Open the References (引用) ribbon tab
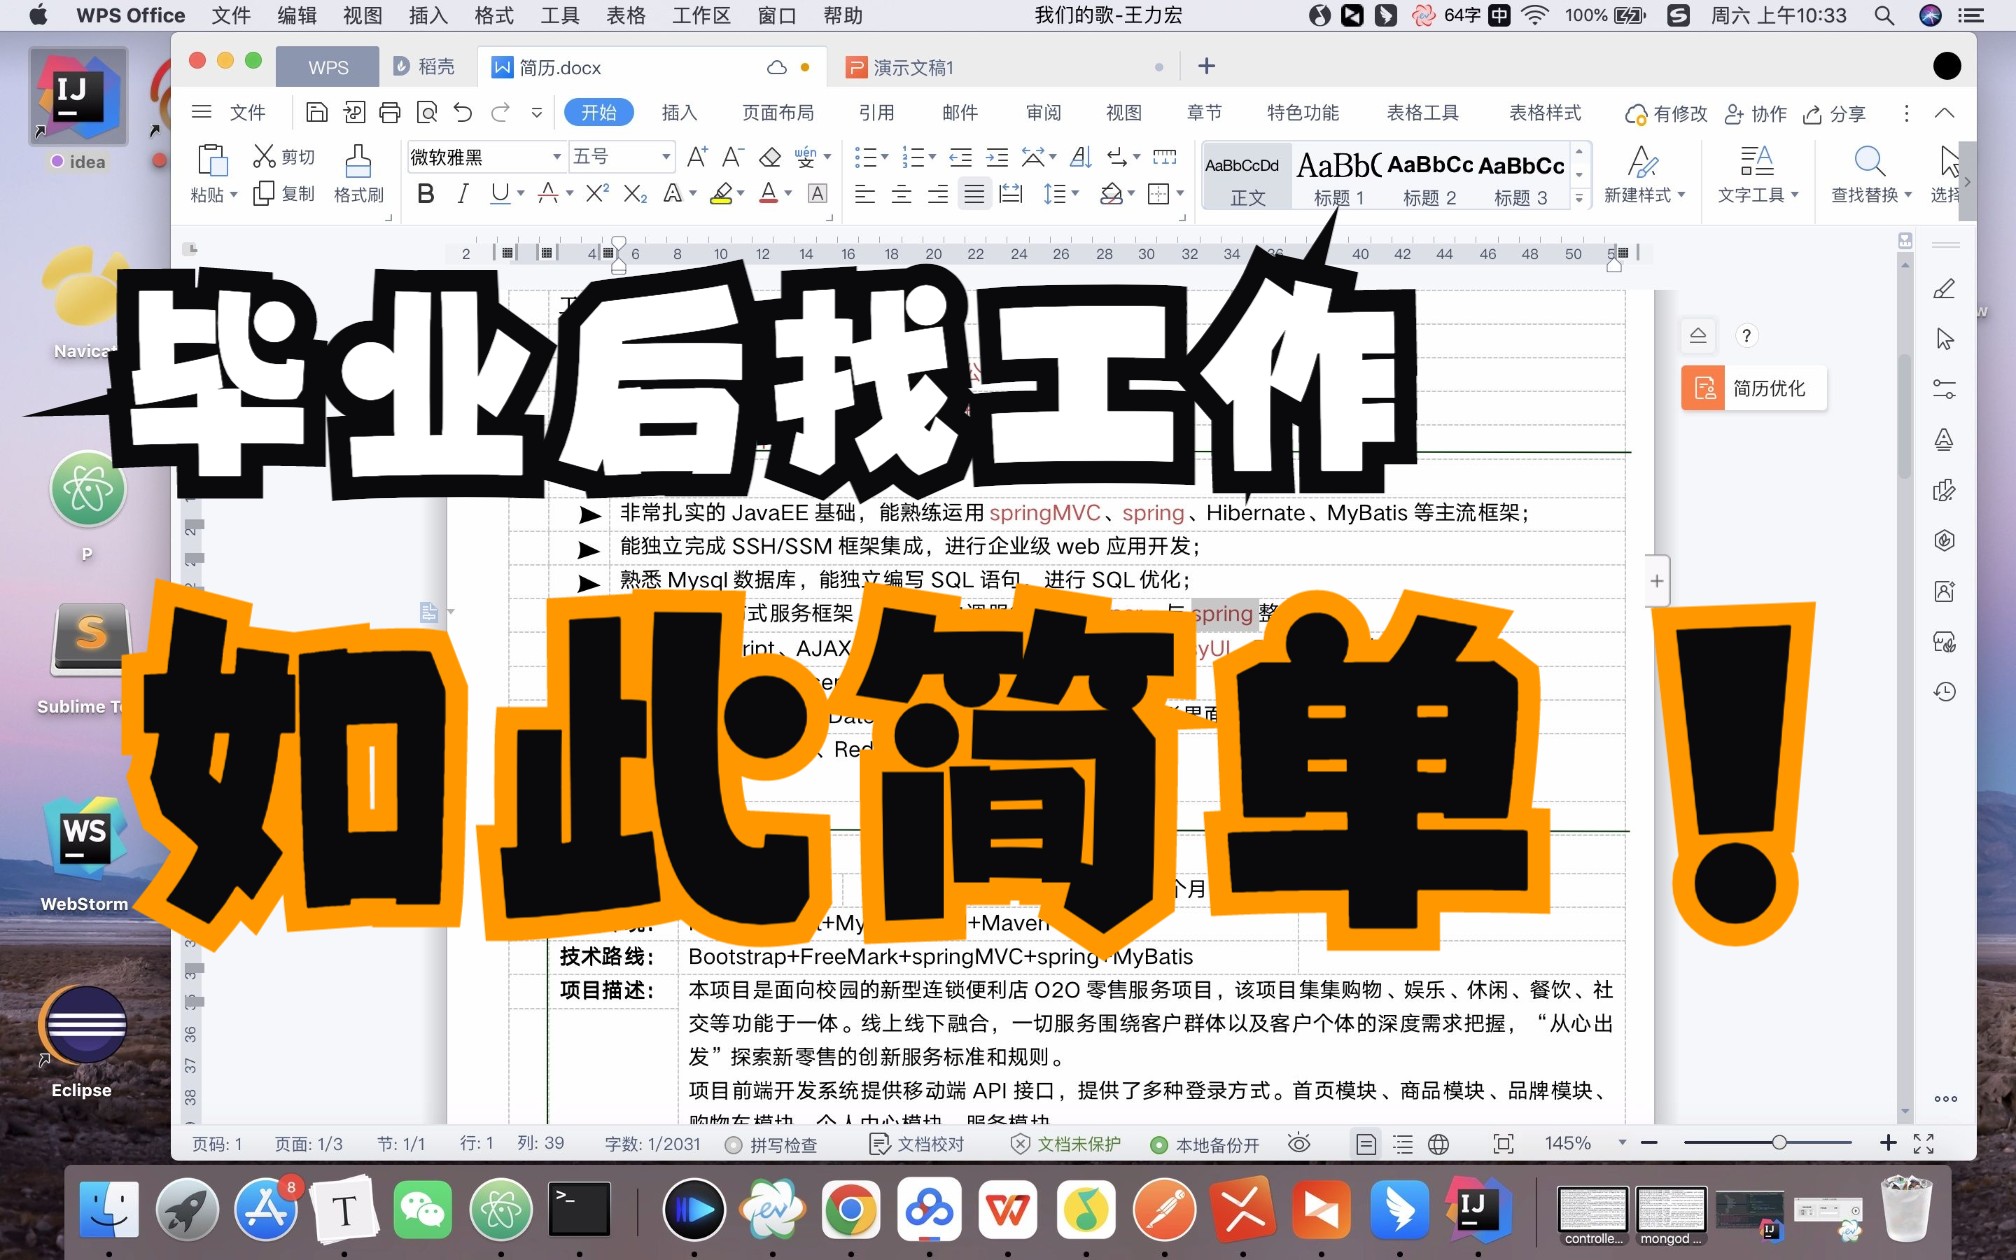This screenshot has height=1260, width=2016. (877, 113)
